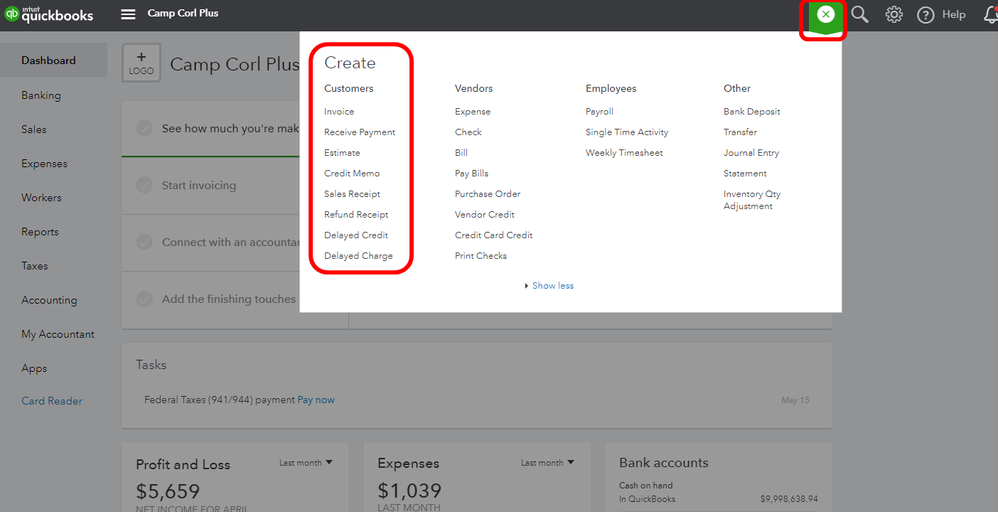Open the notifications bell icon
This screenshot has width=998, height=512.
pyautogui.click(x=990, y=14)
